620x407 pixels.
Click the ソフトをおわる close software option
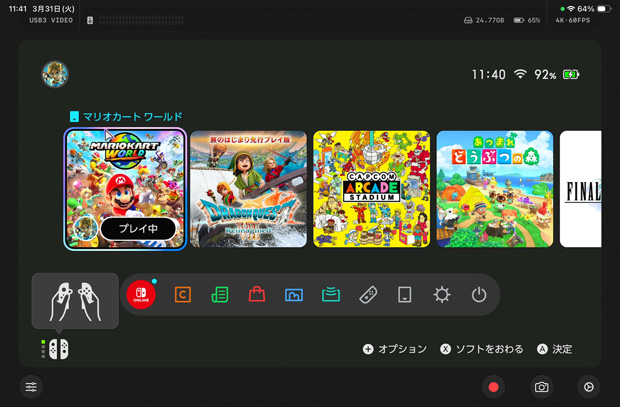point(481,349)
